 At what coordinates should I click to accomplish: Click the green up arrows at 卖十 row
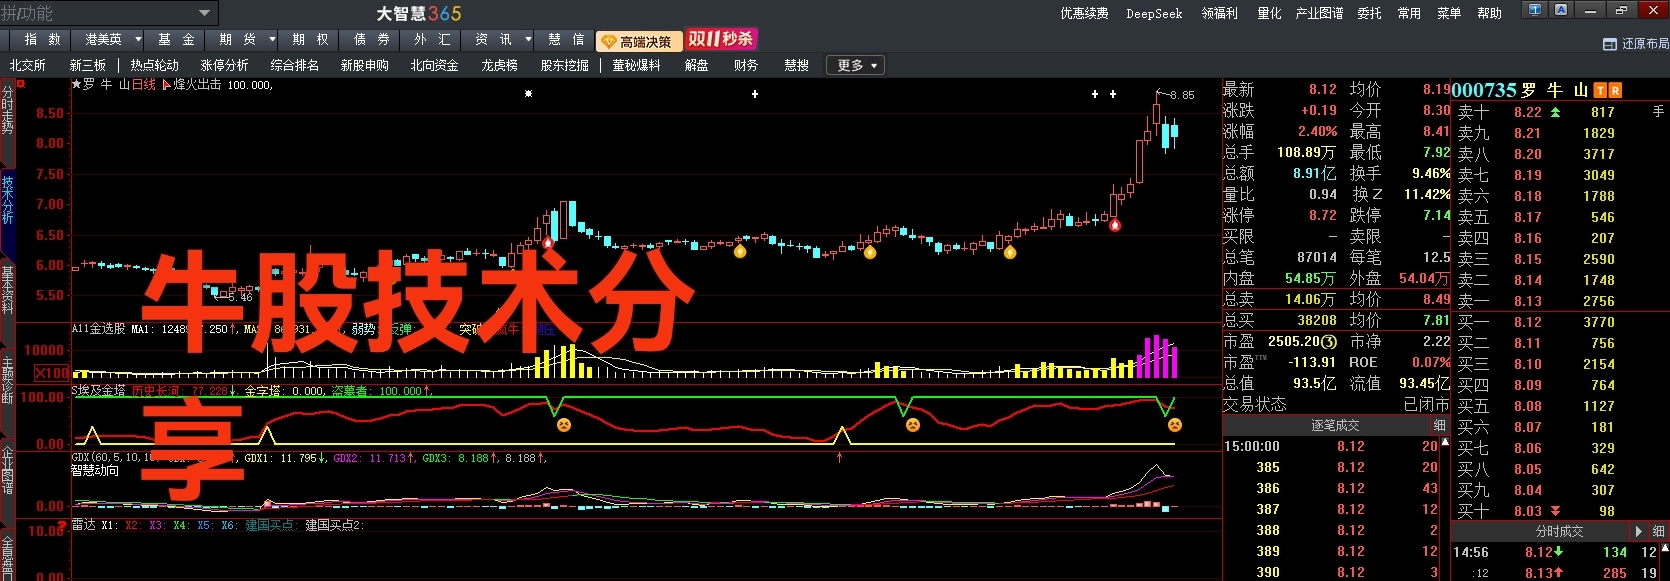1555,112
